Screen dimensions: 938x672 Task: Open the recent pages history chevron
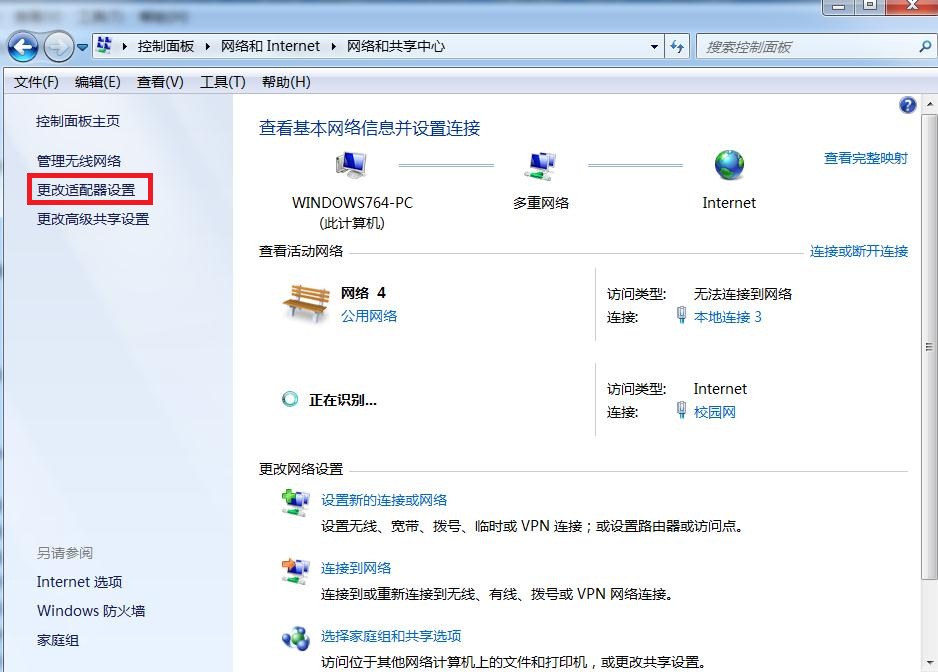[83, 46]
